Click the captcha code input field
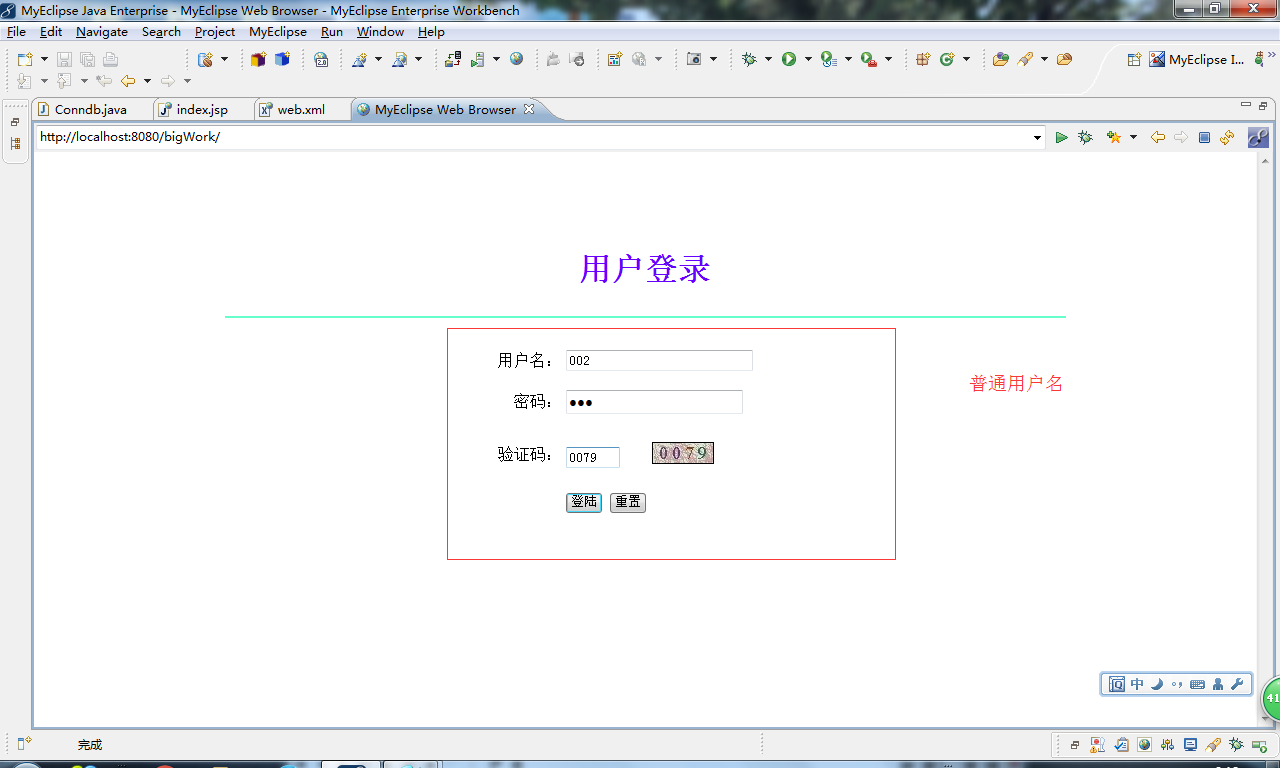Image resolution: width=1280 pixels, height=768 pixels. coord(593,457)
